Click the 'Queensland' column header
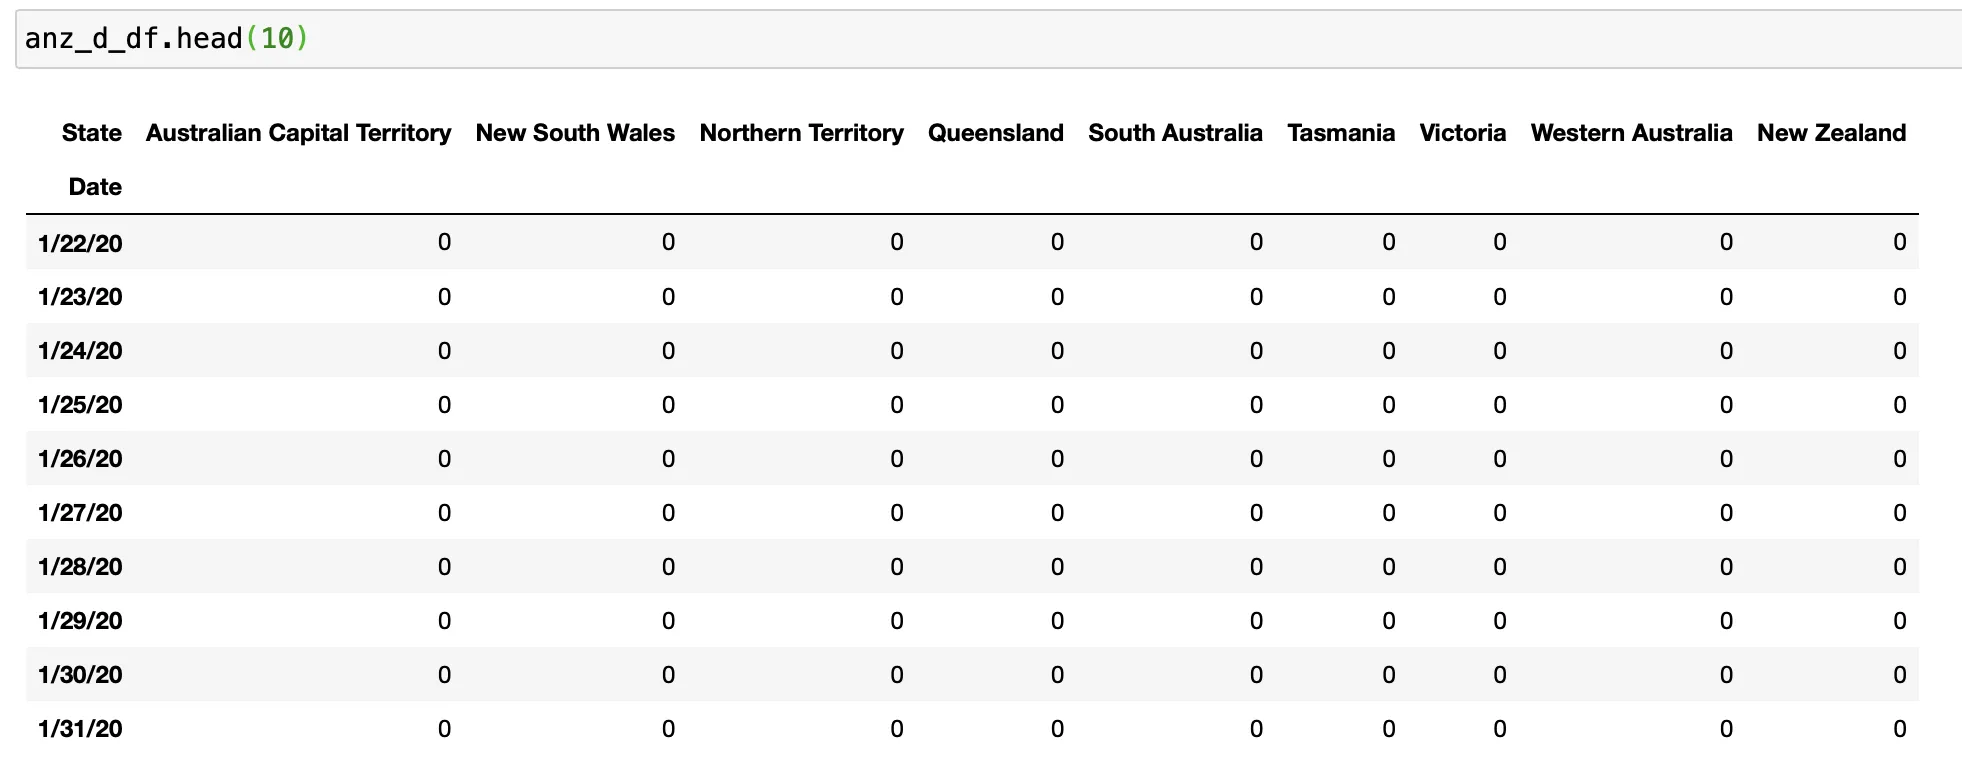Screen dimensions: 1962x770 (996, 133)
